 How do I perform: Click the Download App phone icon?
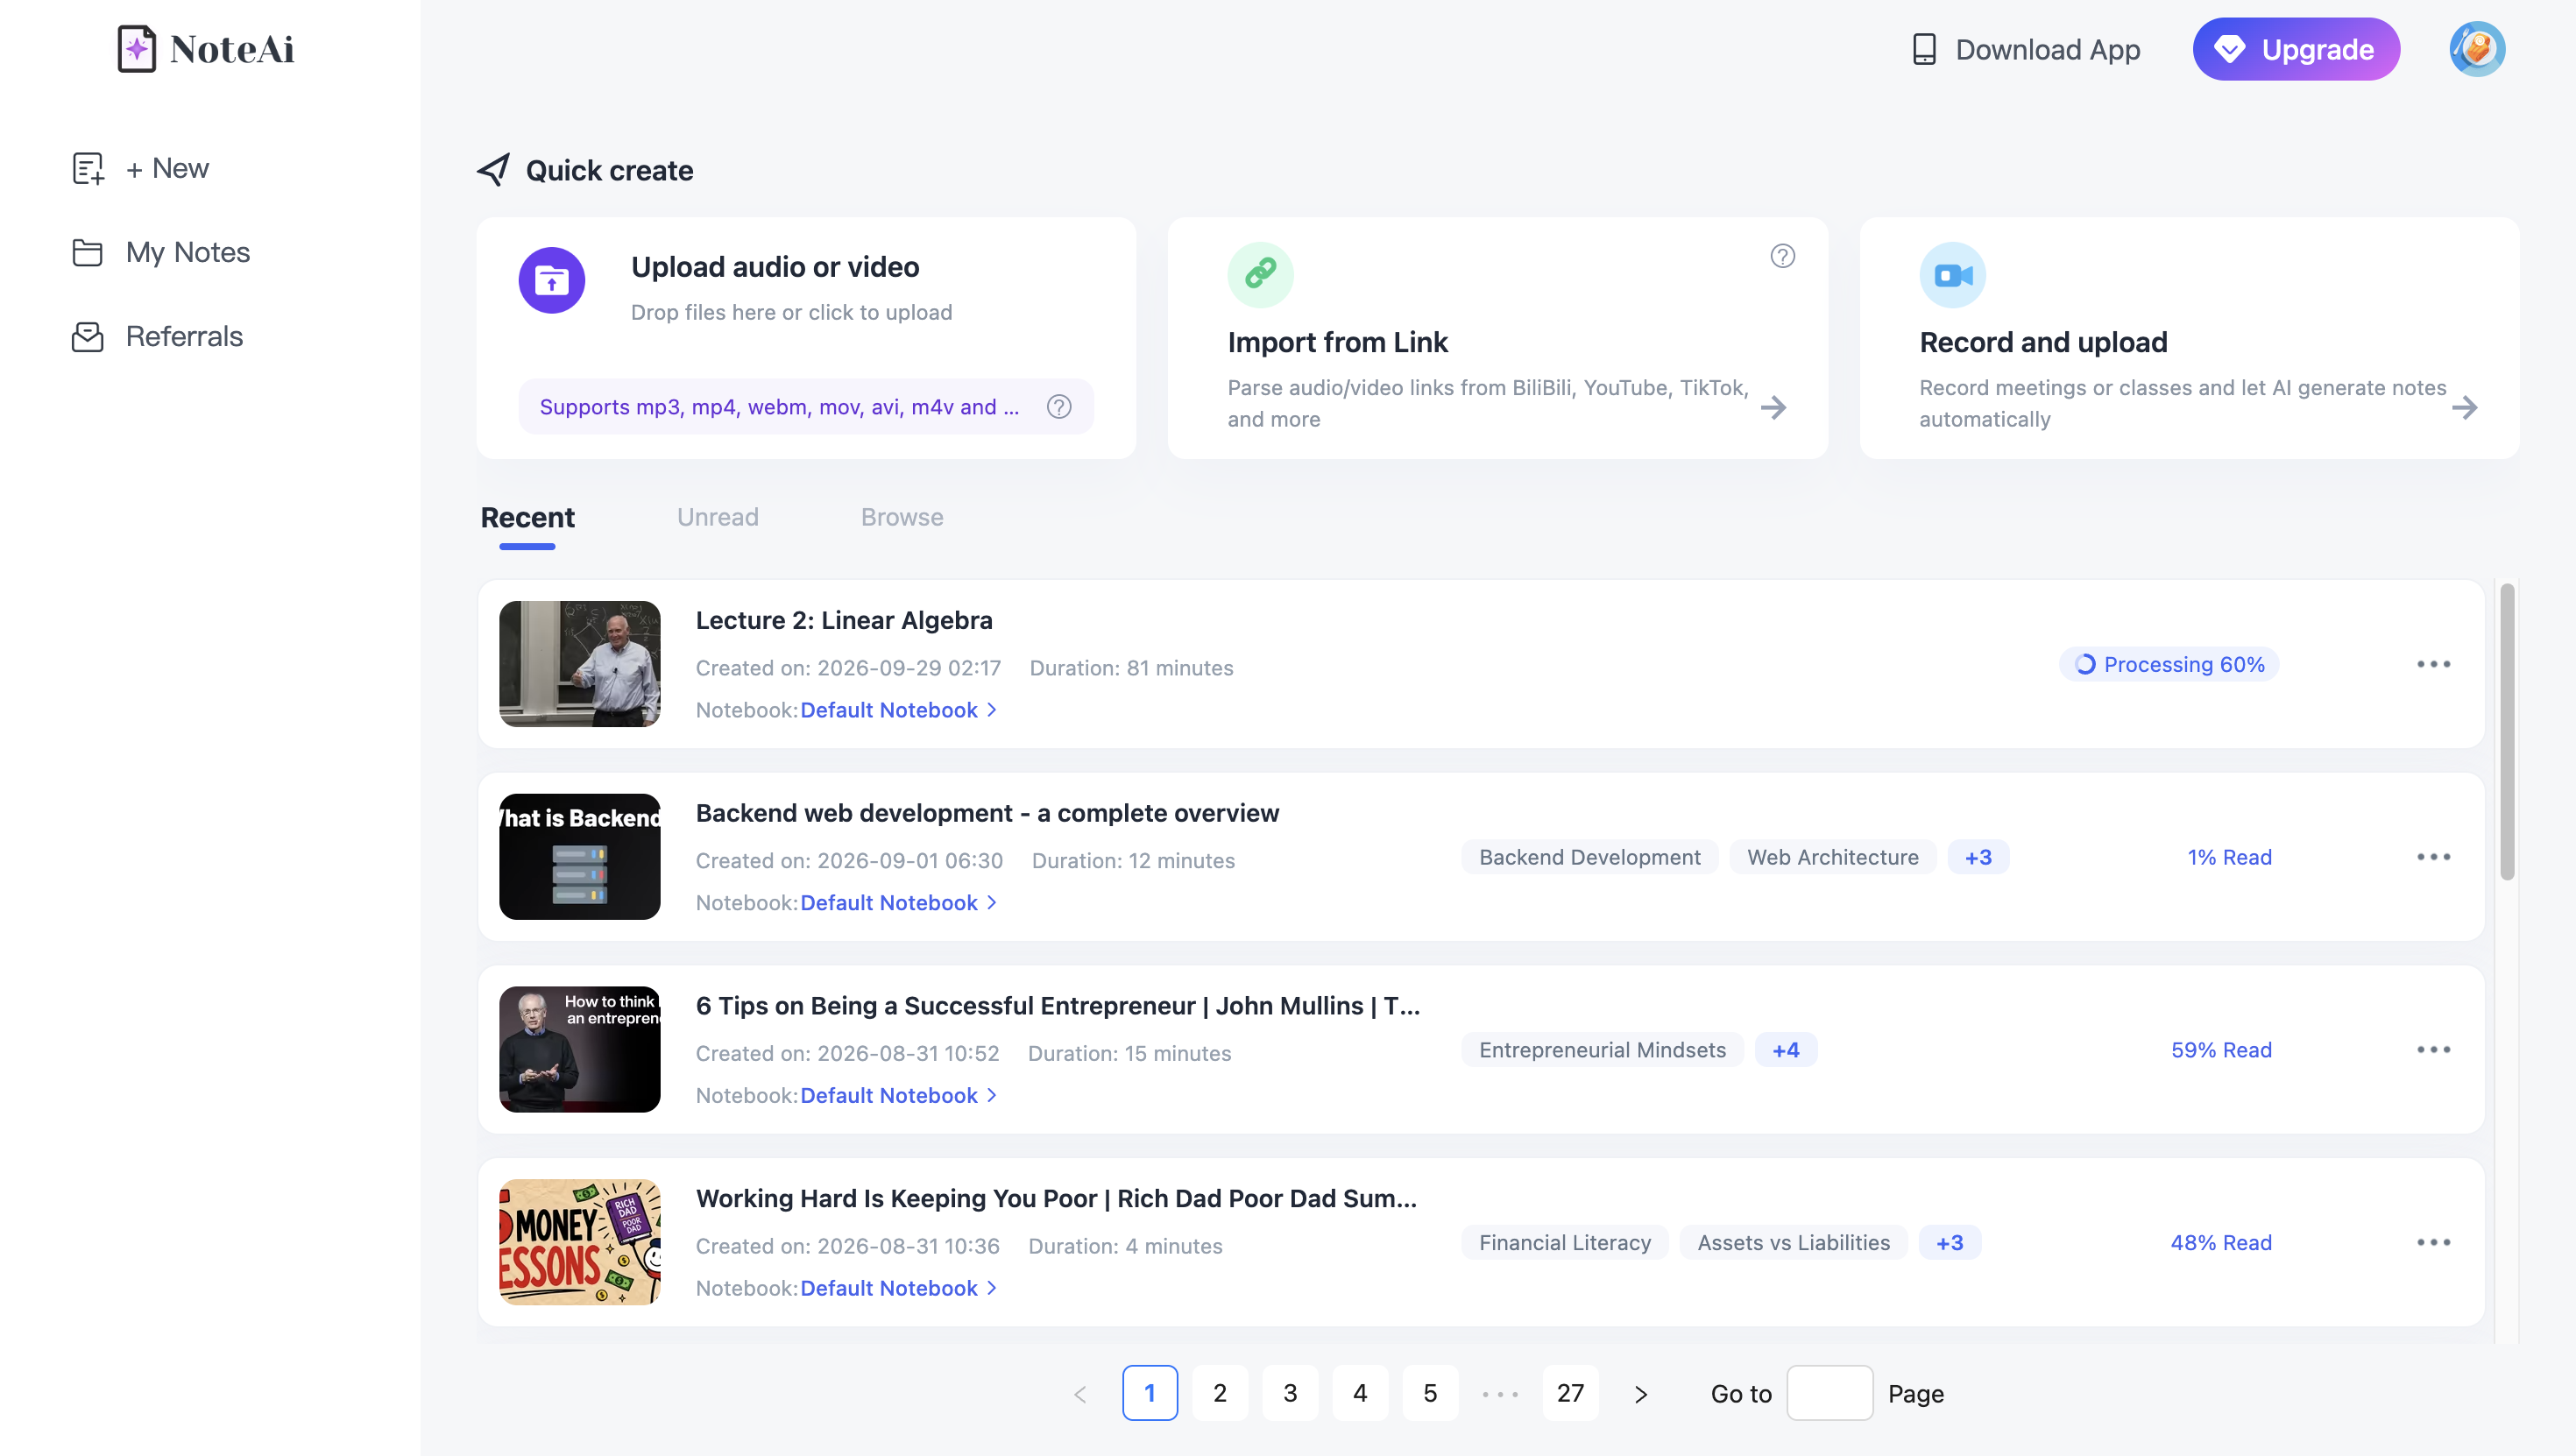(1924, 49)
